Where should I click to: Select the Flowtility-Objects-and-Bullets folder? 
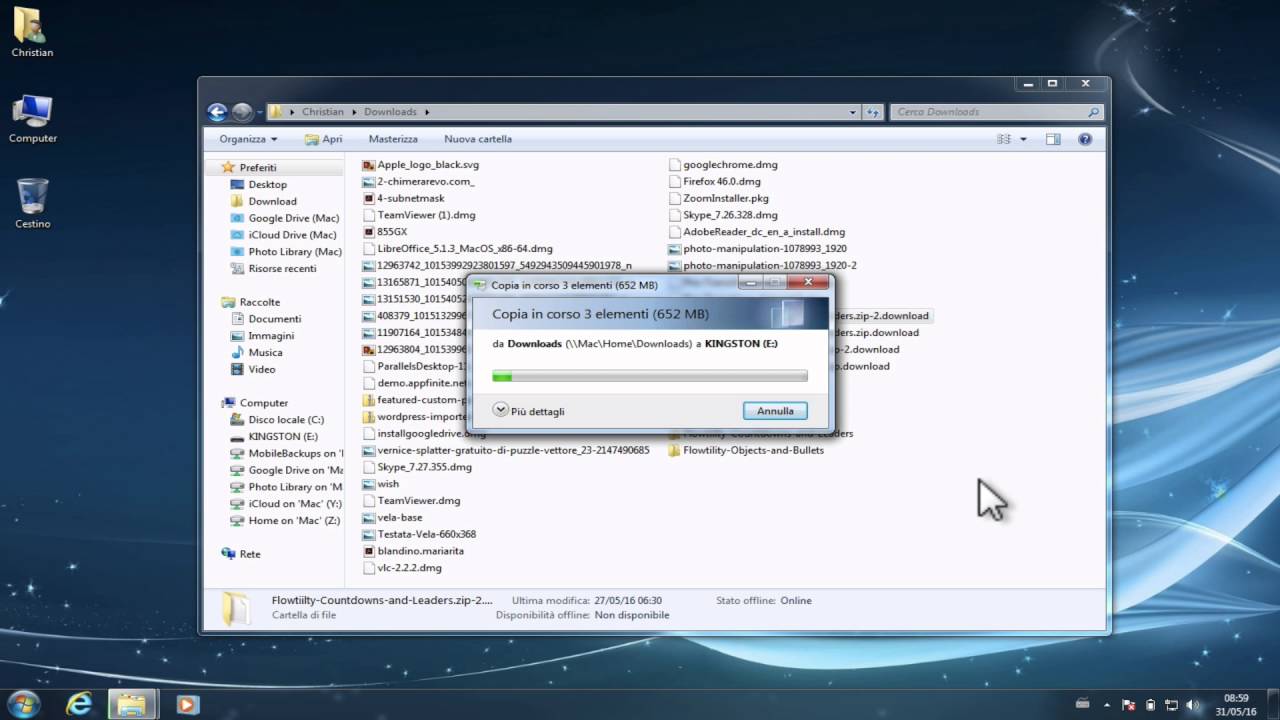coord(745,450)
